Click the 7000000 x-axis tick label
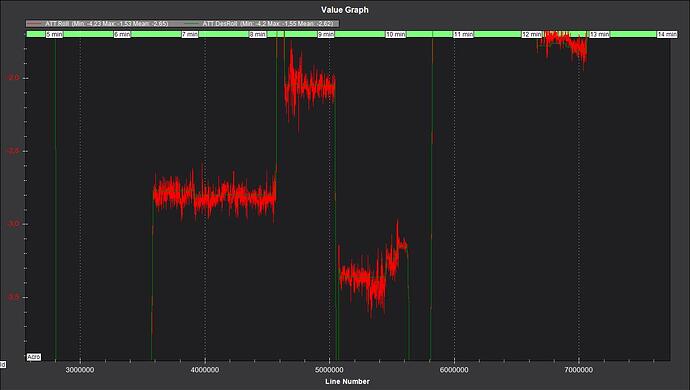 coord(579,370)
